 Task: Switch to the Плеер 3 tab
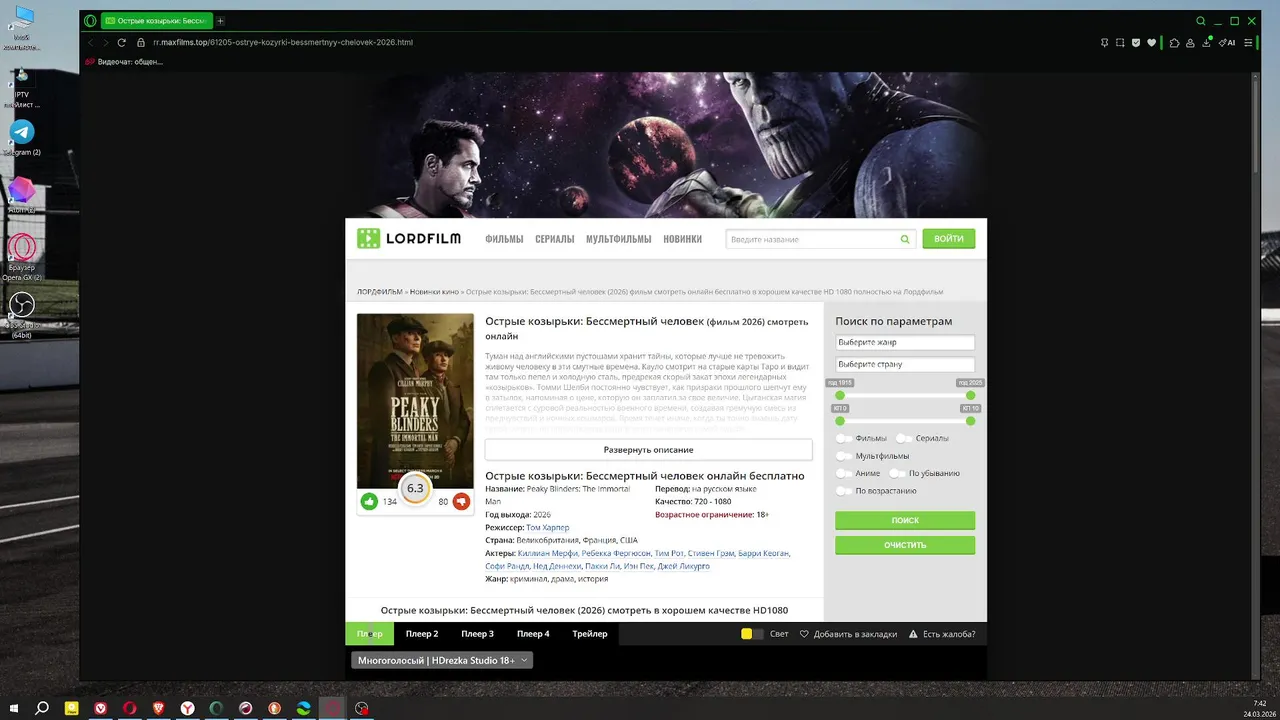coord(477,634)
